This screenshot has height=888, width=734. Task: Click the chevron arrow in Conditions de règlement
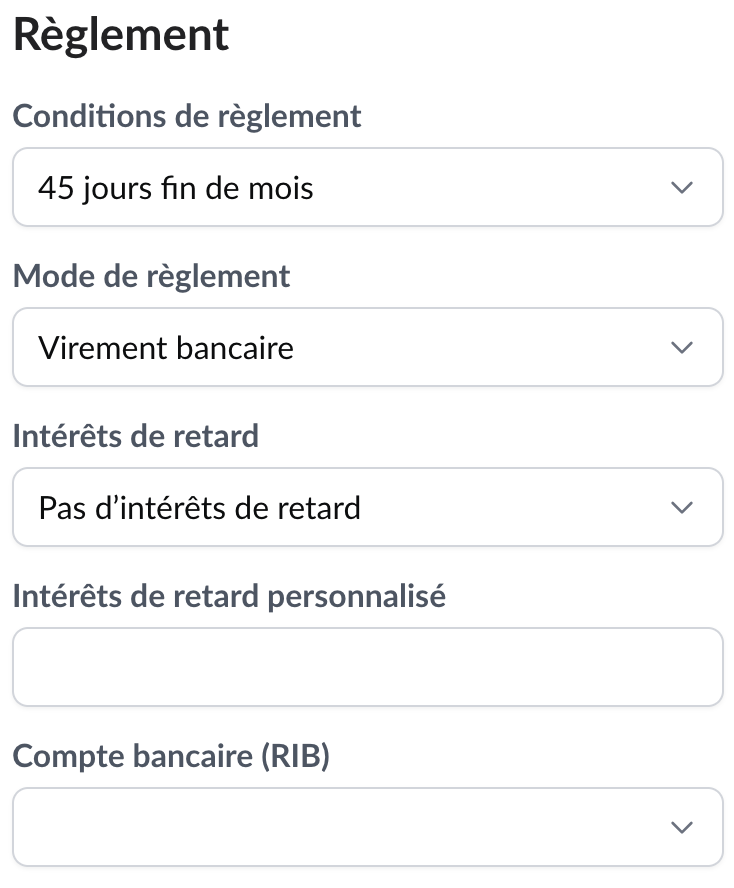coord(682,187)
